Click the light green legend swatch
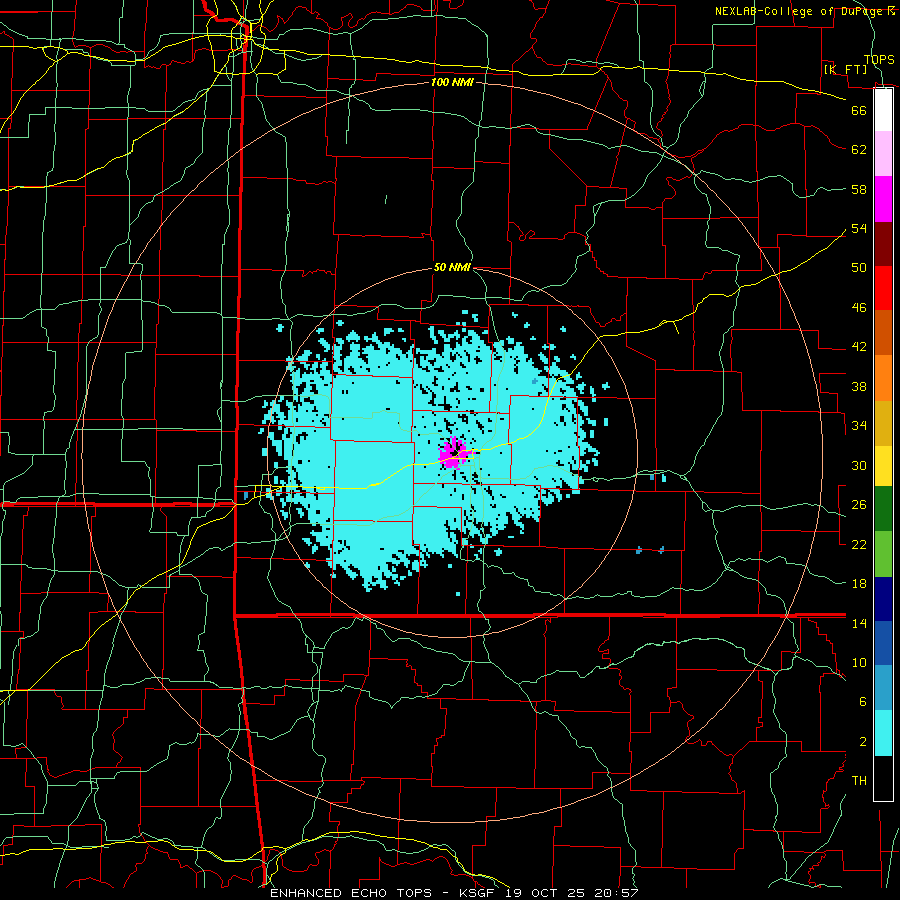Viewport: 900px width, 900px height. [x=883, y=554]
